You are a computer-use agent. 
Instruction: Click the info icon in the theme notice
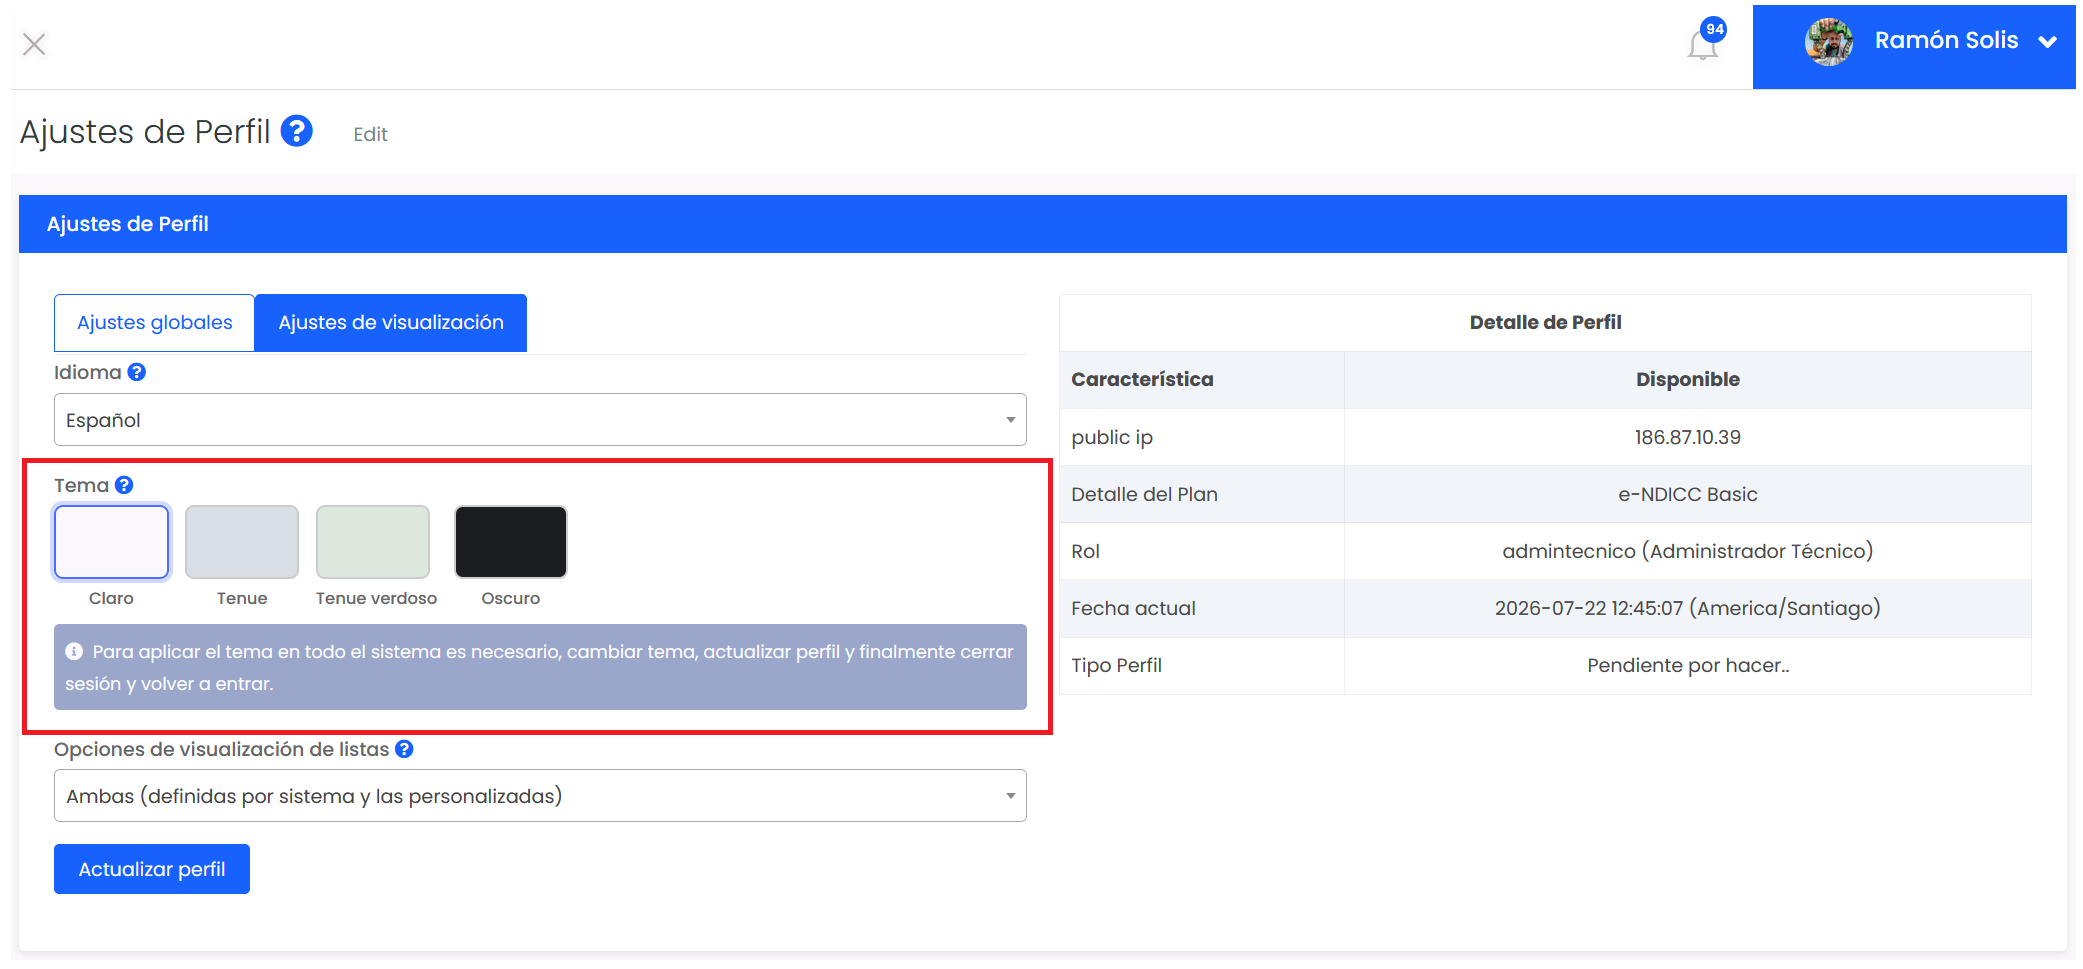click(74, 651)
